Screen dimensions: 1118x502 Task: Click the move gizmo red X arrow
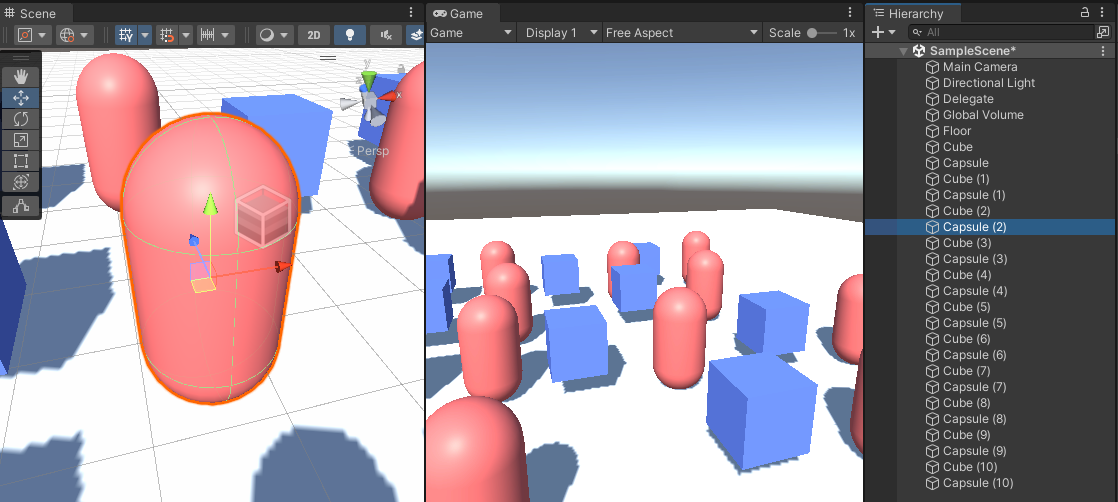point(283,267)
